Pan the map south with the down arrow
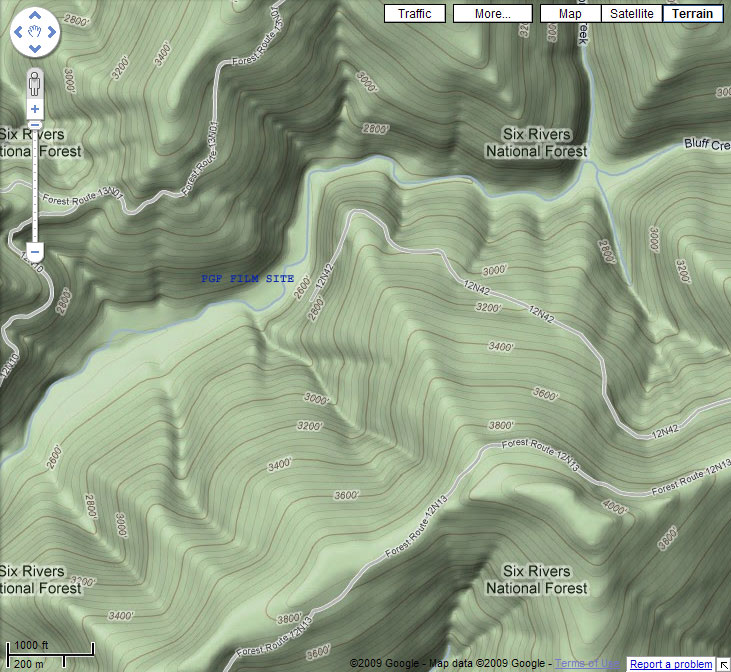Viewport: 731px width, 672px height. tap(35, 48)
